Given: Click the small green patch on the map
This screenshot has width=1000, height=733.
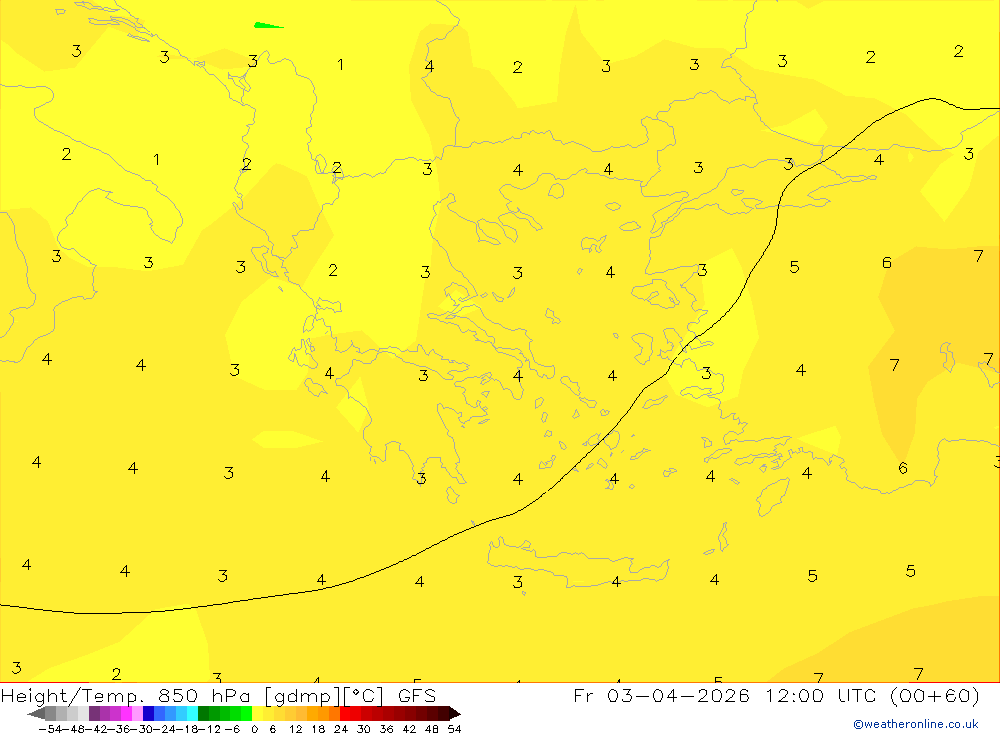Looking at the screenshot, I should 268,26.
